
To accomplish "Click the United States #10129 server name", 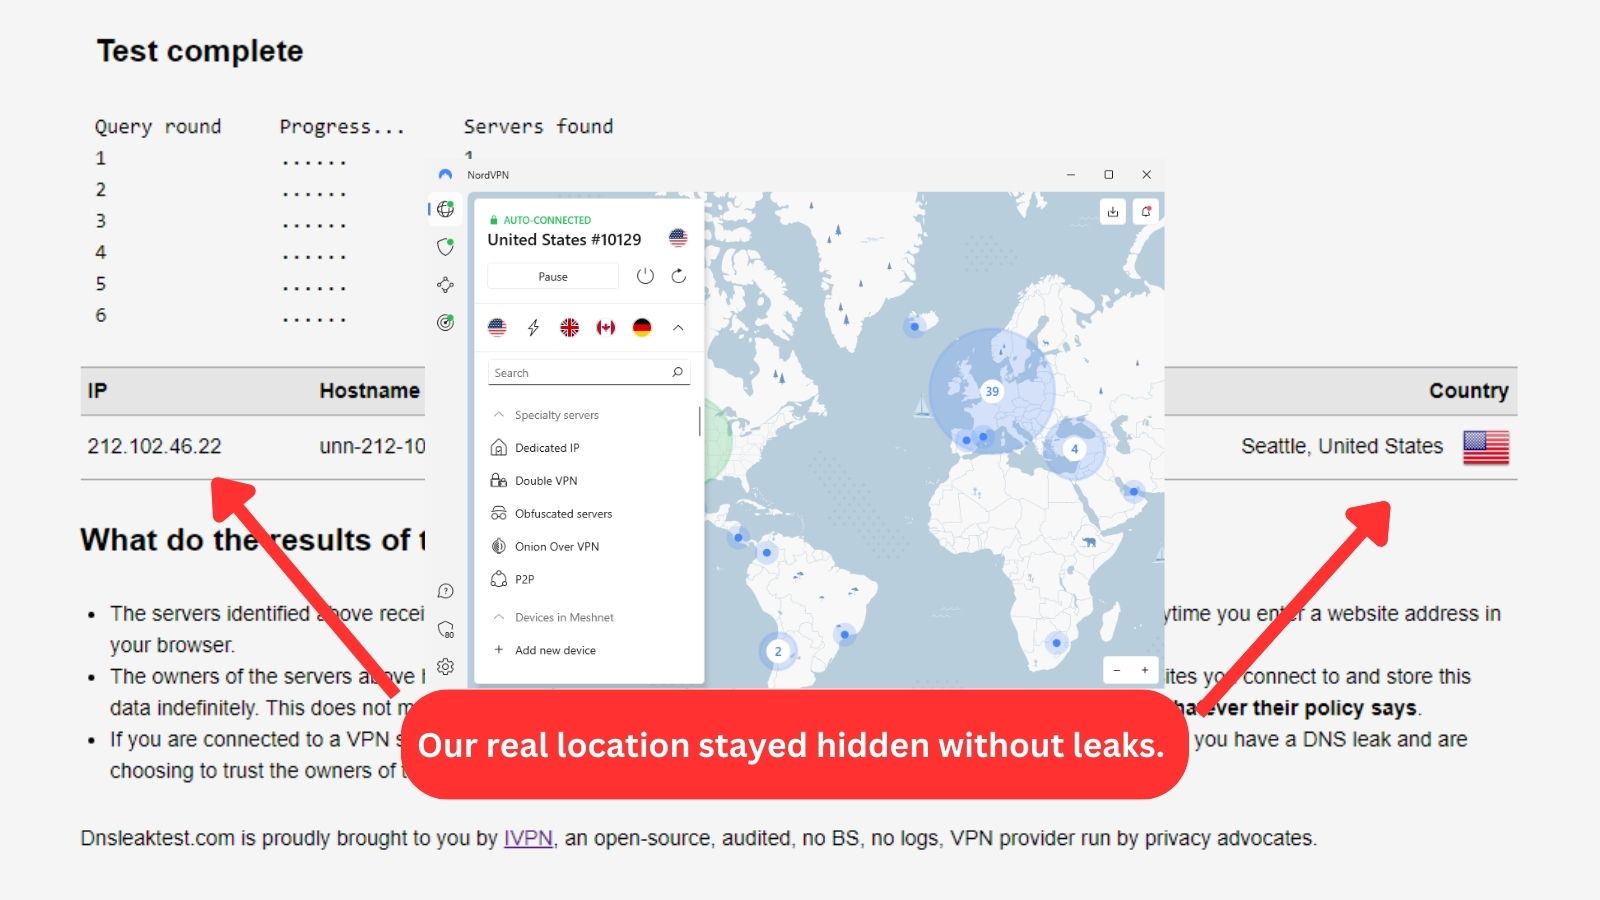I will click(x=564, y=240).
